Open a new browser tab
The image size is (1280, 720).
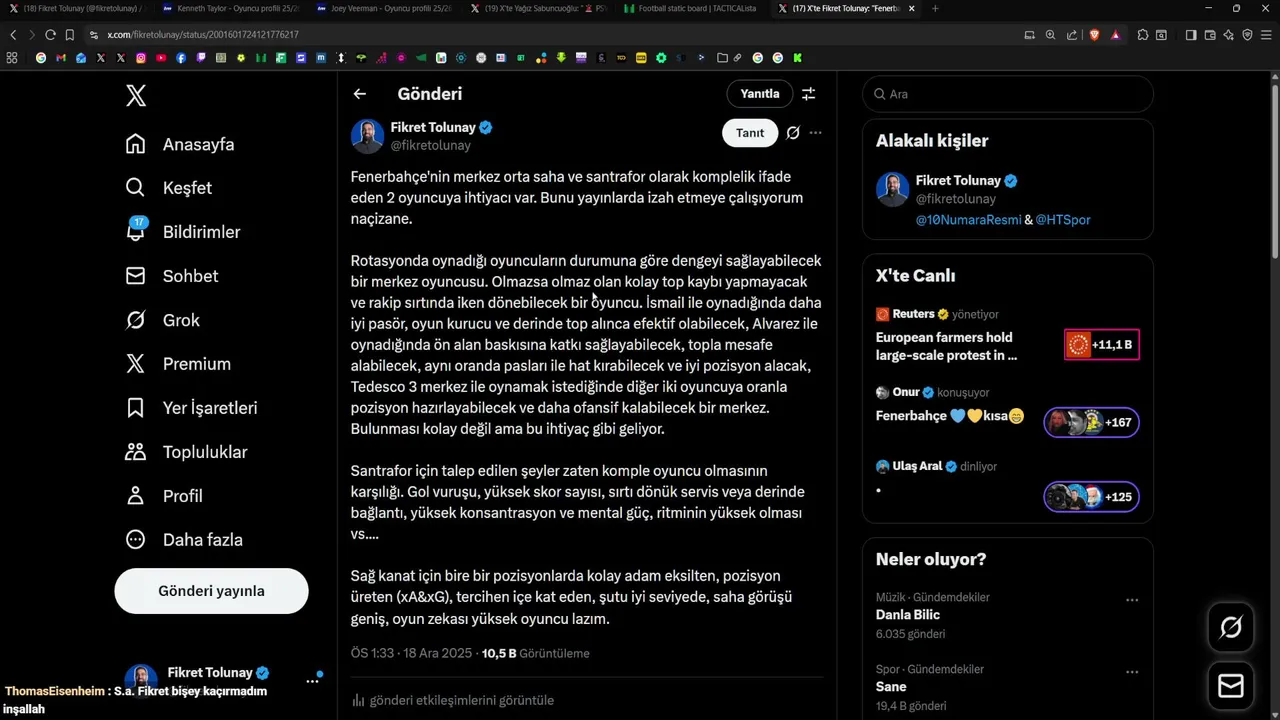click(935, 8)
